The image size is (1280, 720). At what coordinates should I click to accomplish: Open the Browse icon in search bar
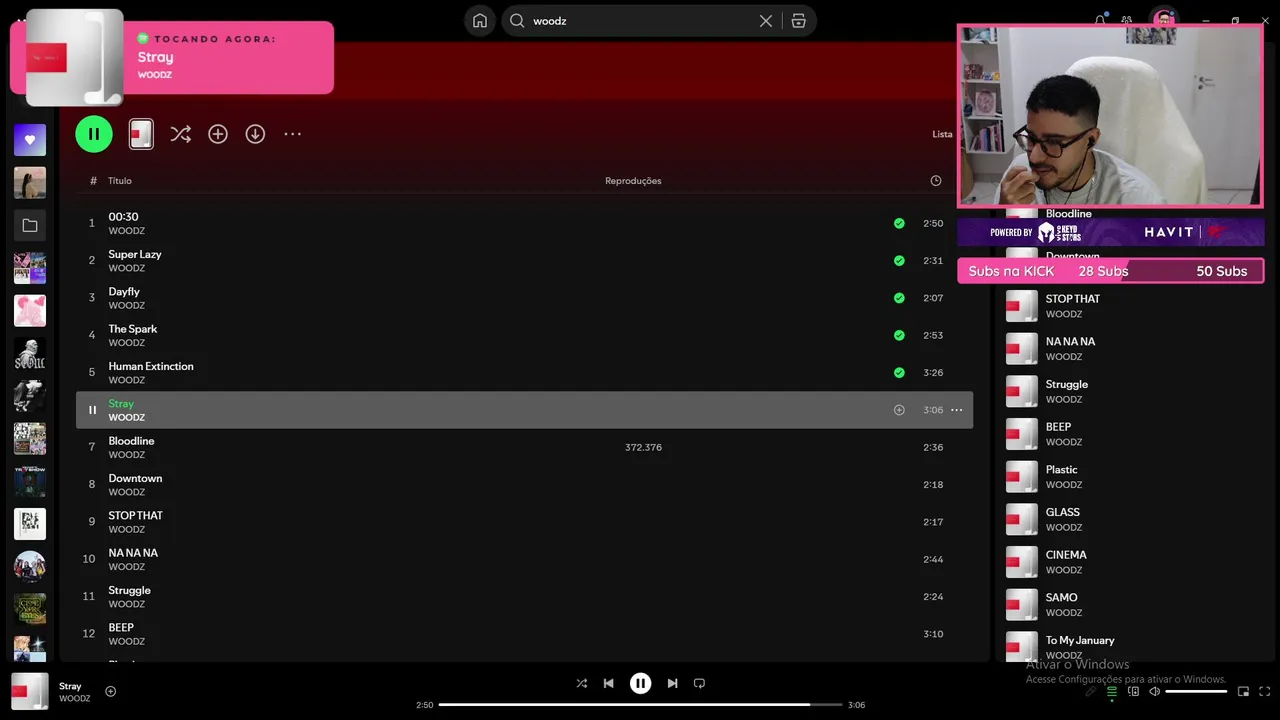(x=798, y=21)
